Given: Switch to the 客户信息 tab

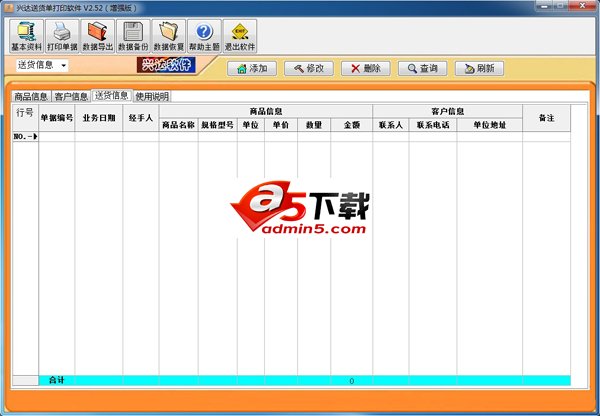Looking at the screenshot, I should tap(71, 96).
